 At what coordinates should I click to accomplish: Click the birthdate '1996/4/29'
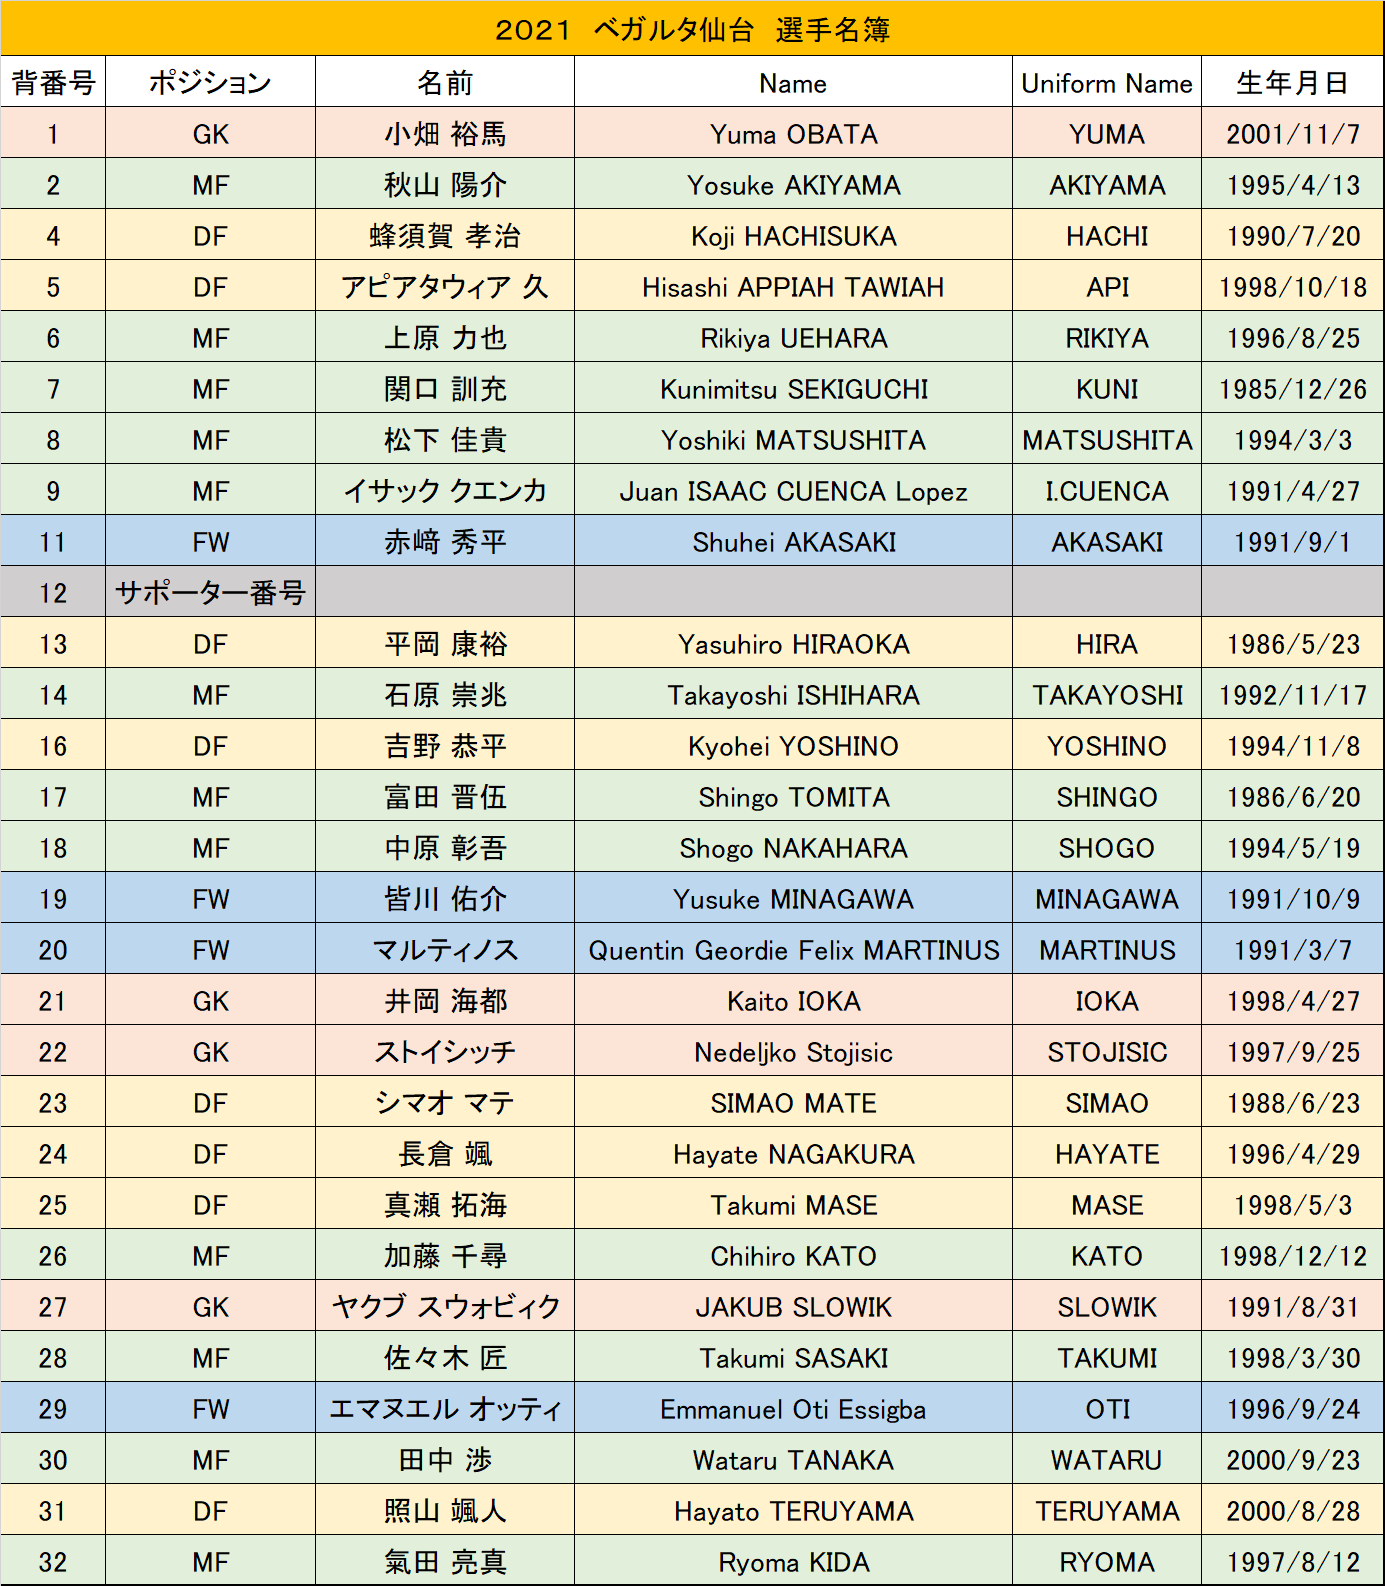click(x=1293, y=1153)
